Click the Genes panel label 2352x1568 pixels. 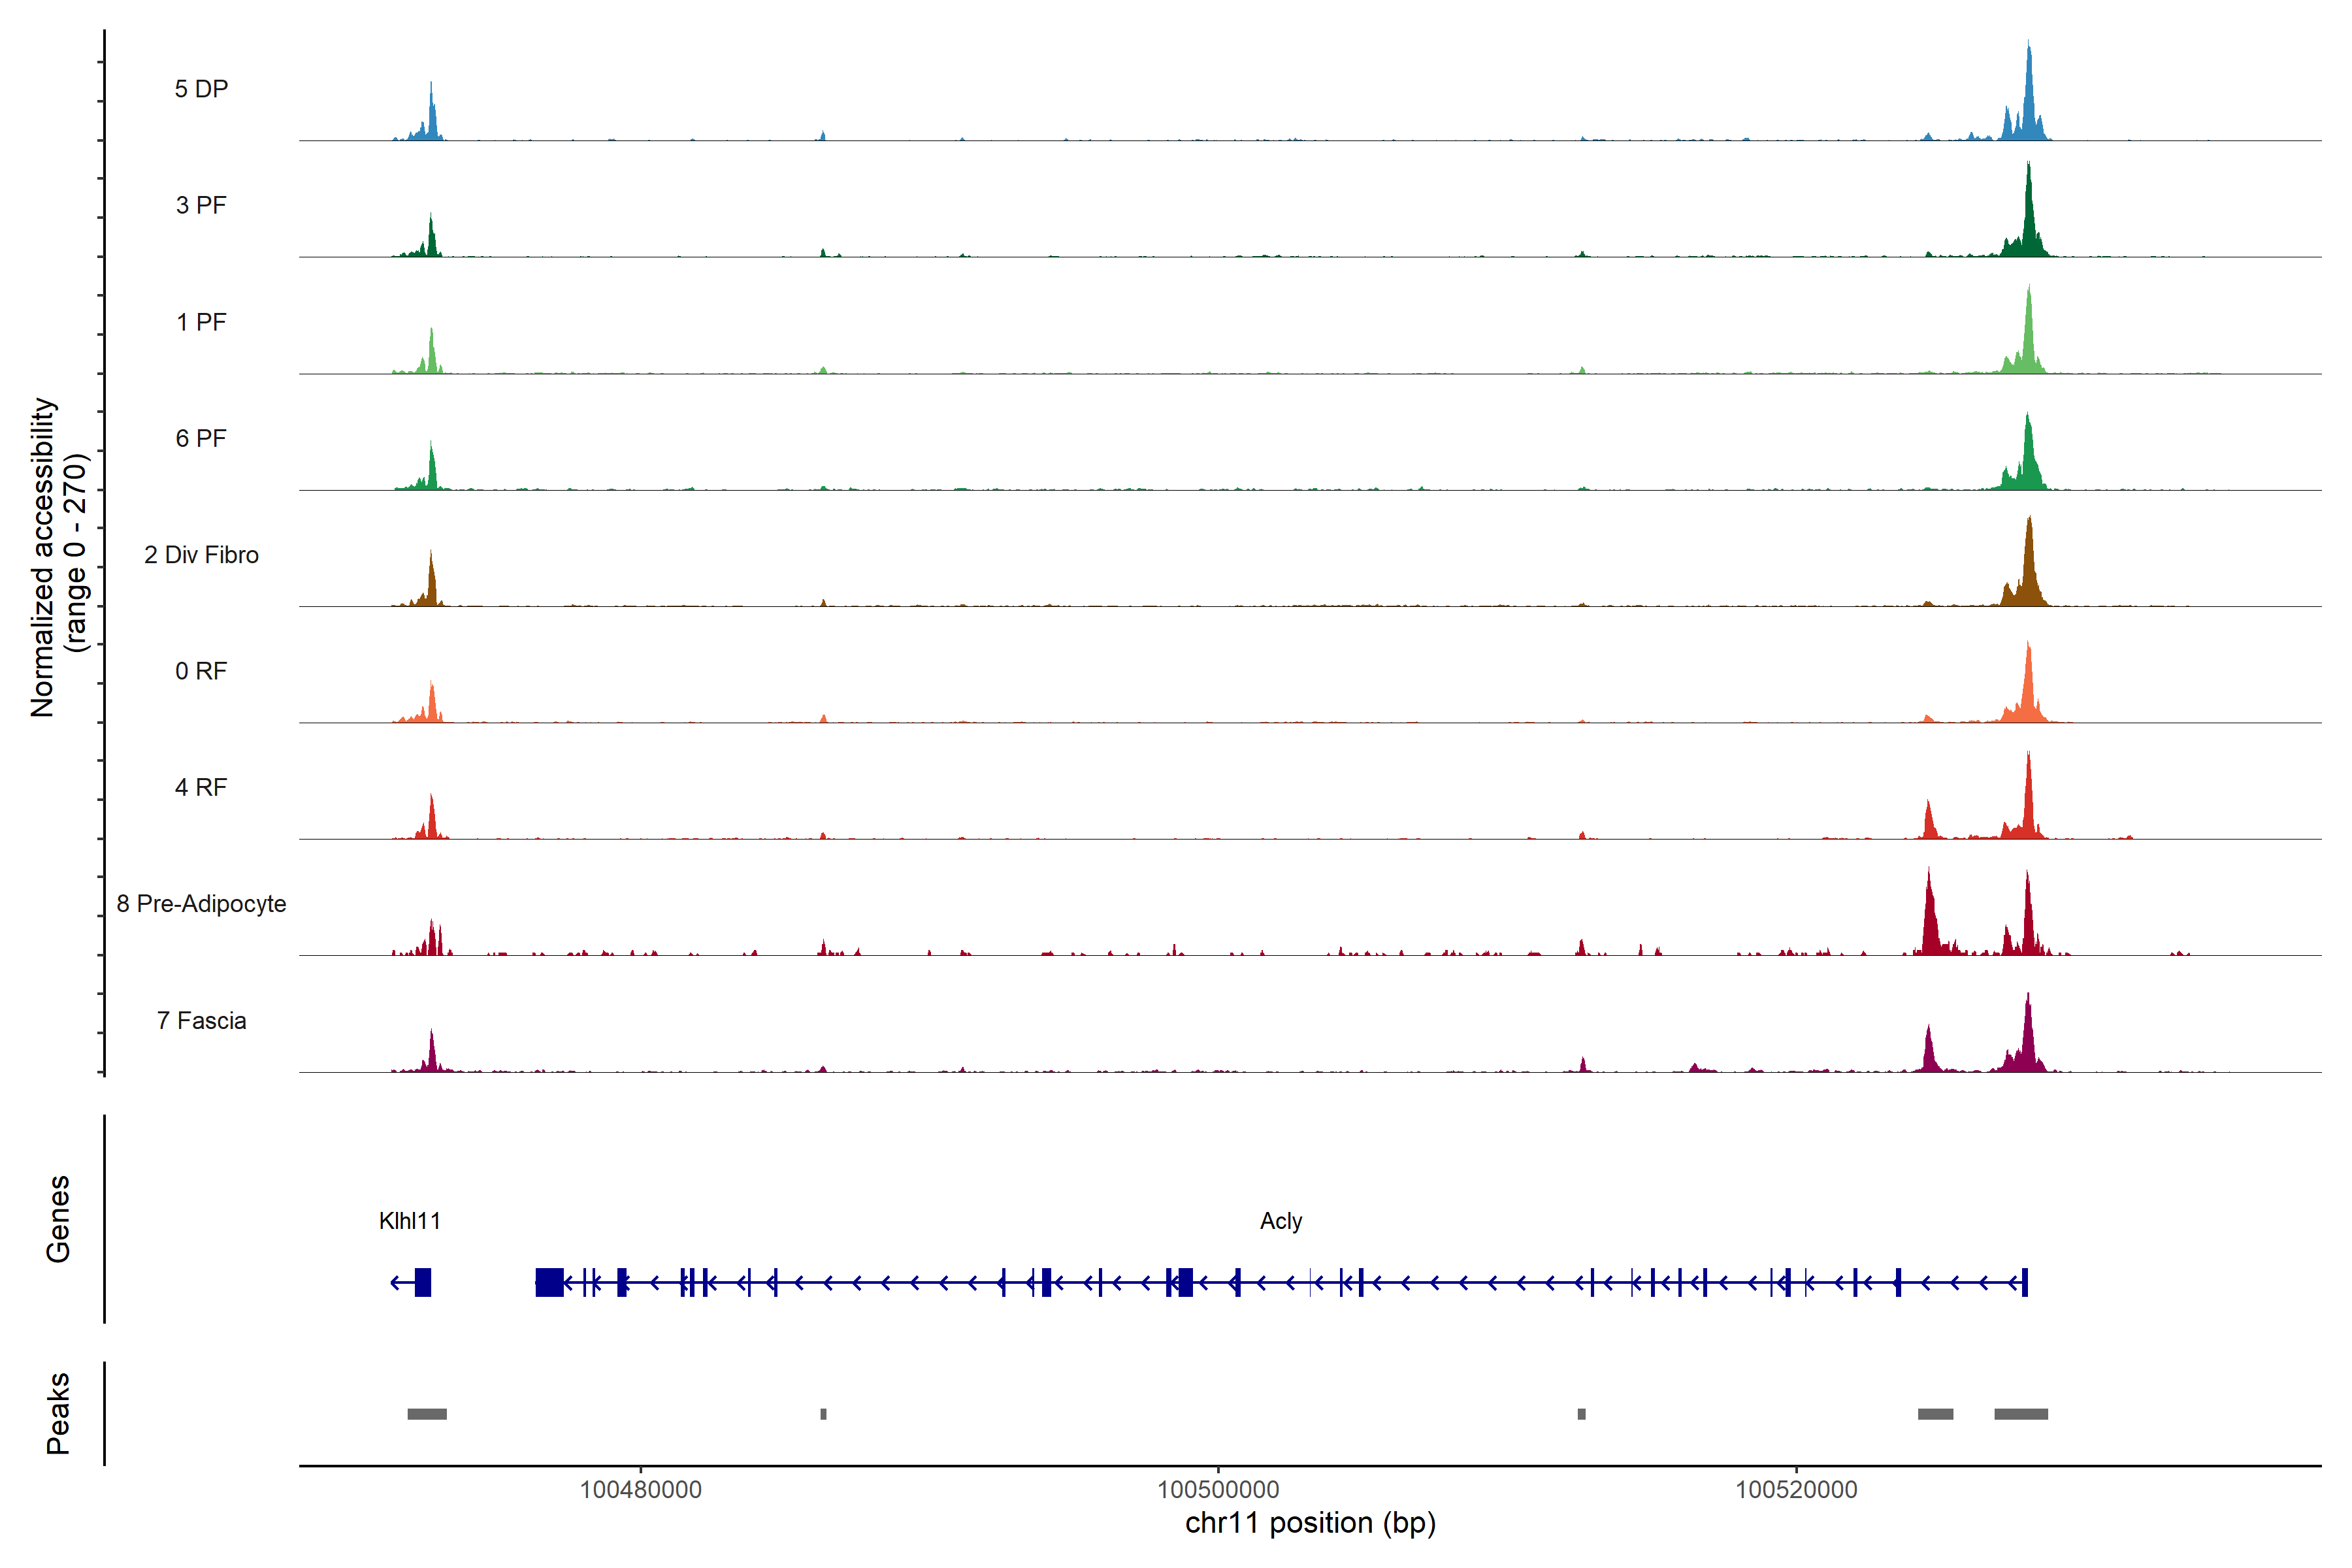(58, 1218)
